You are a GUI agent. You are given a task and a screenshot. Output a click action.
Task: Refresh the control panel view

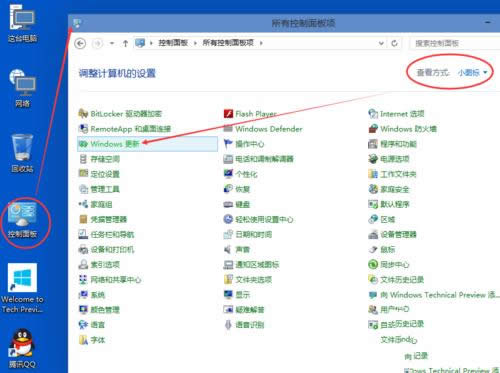[x=394, y=43]
